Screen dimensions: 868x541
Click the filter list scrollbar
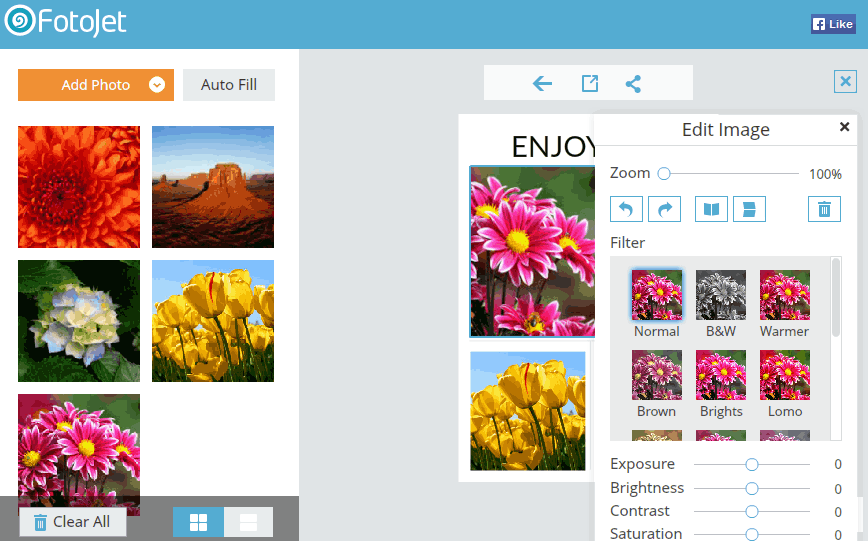836,297
